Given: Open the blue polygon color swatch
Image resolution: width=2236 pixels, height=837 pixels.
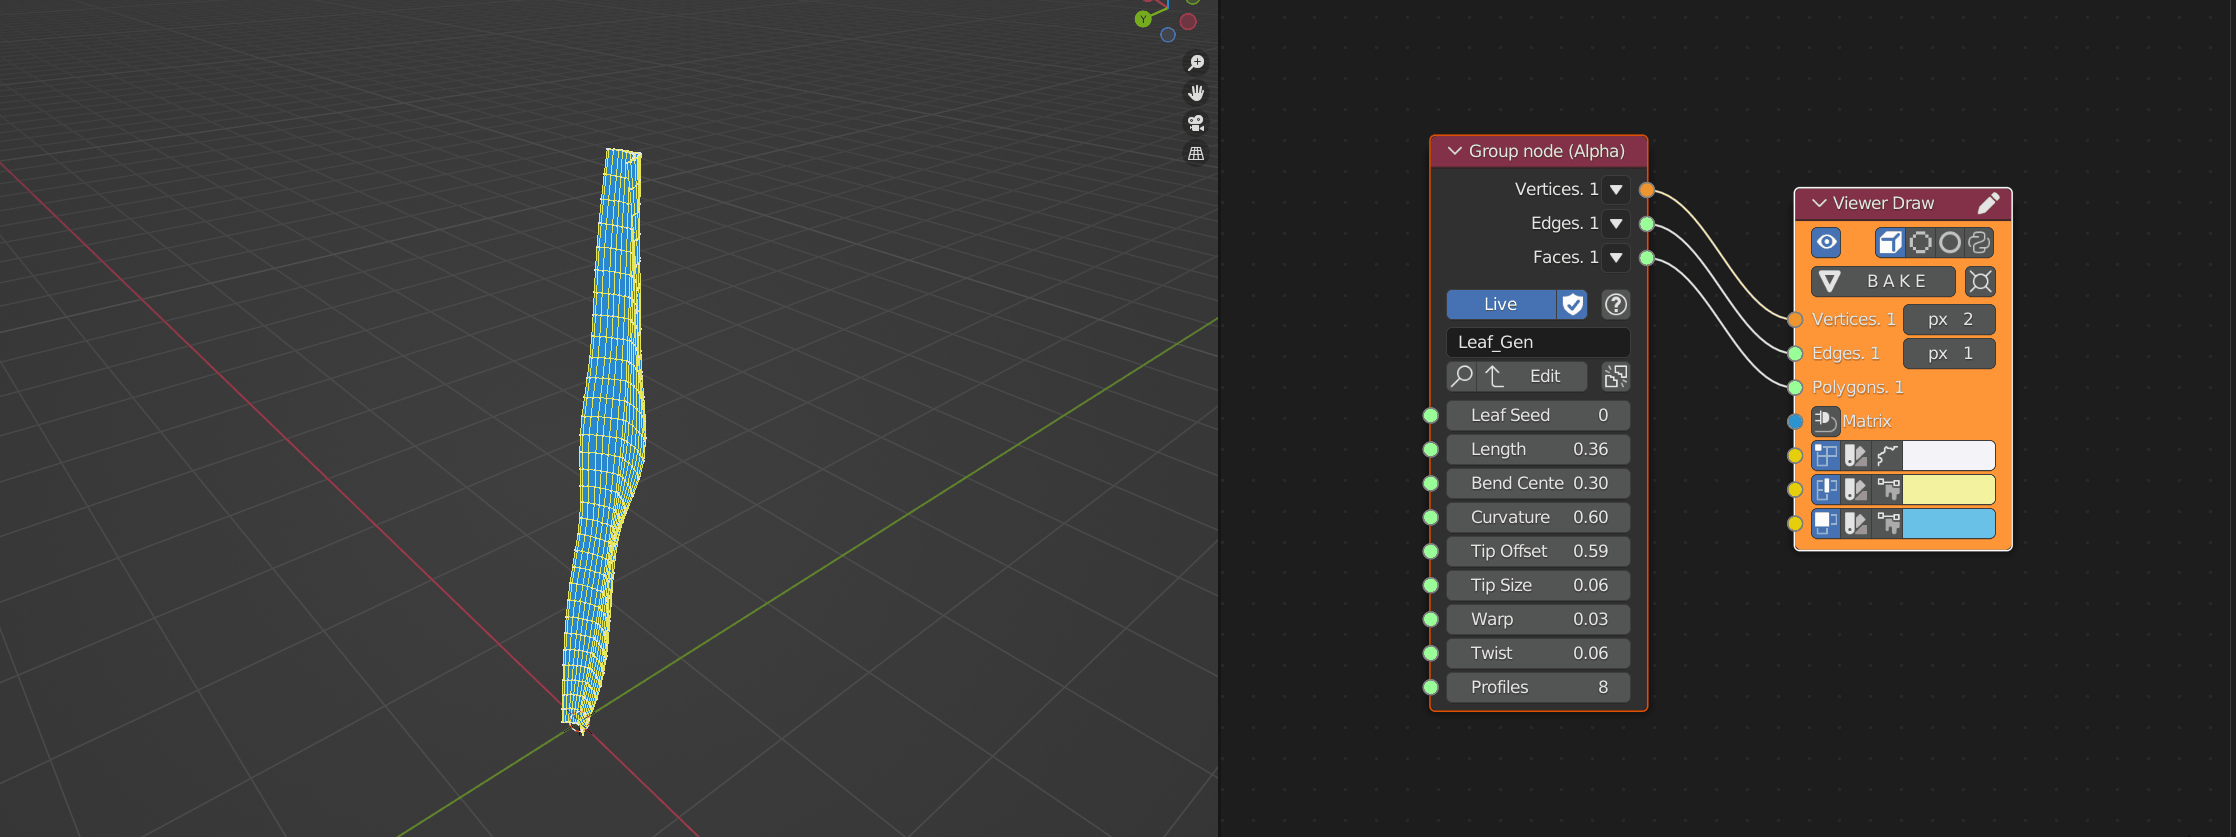Looking at the screenshot, I should click(x=1948, y=523).
